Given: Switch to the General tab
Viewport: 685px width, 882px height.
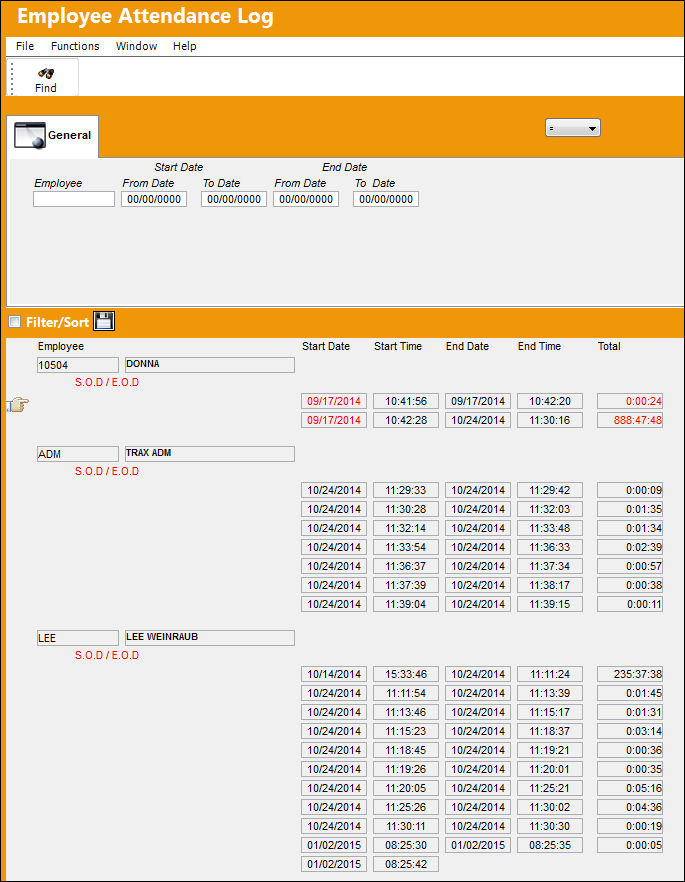Looking at the screenshot, I should [53, 136].
